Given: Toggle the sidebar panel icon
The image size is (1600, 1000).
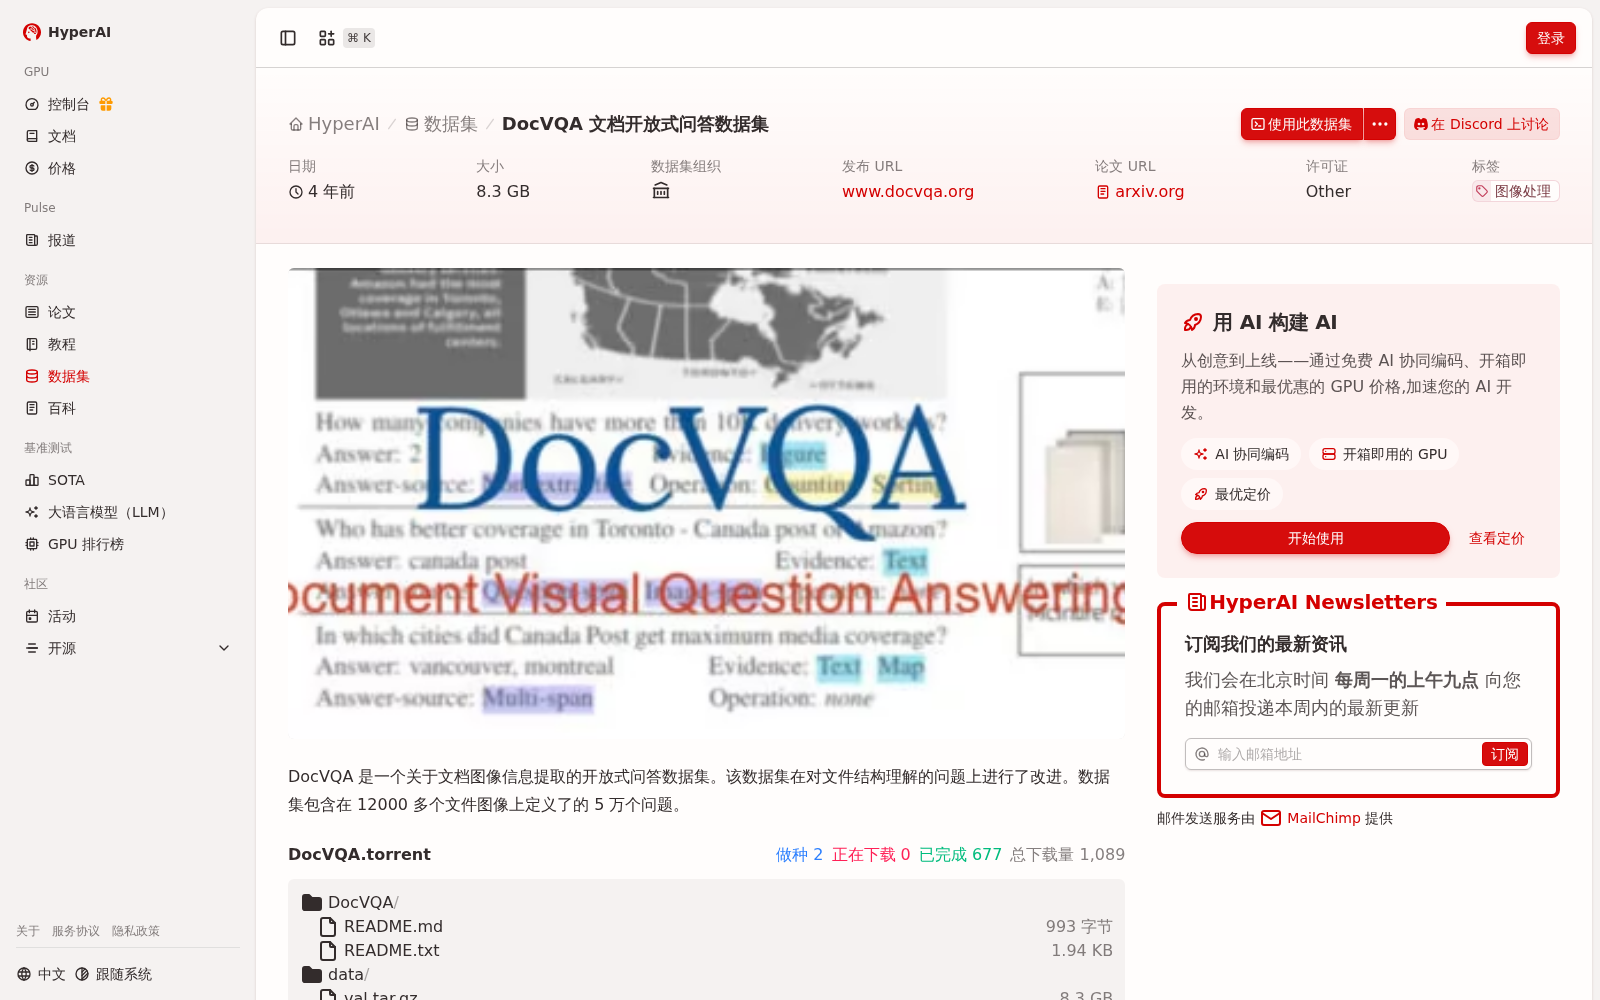Looking at the screenshot, I should coord(288,38).
